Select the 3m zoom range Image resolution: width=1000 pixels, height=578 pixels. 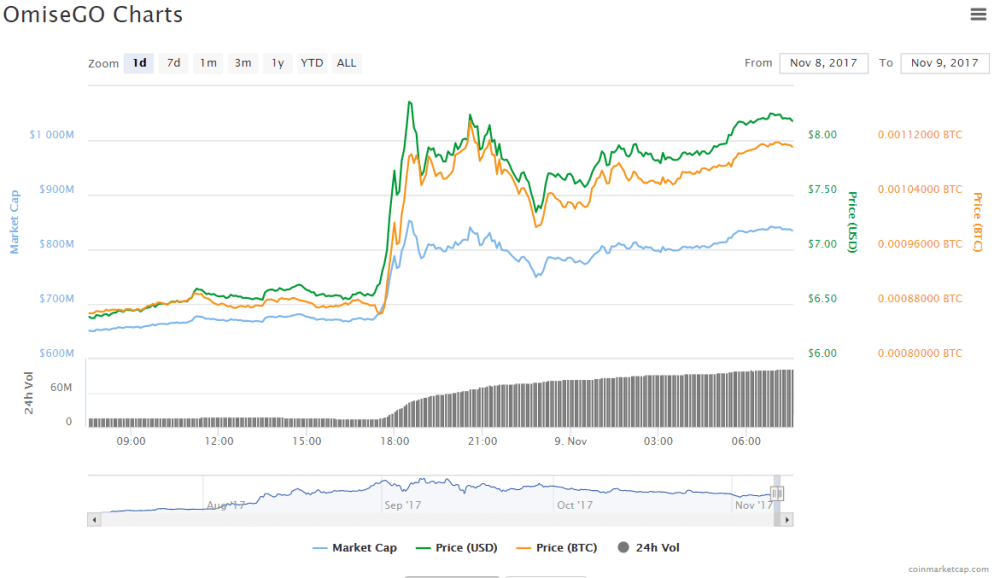tap(242, 63)
